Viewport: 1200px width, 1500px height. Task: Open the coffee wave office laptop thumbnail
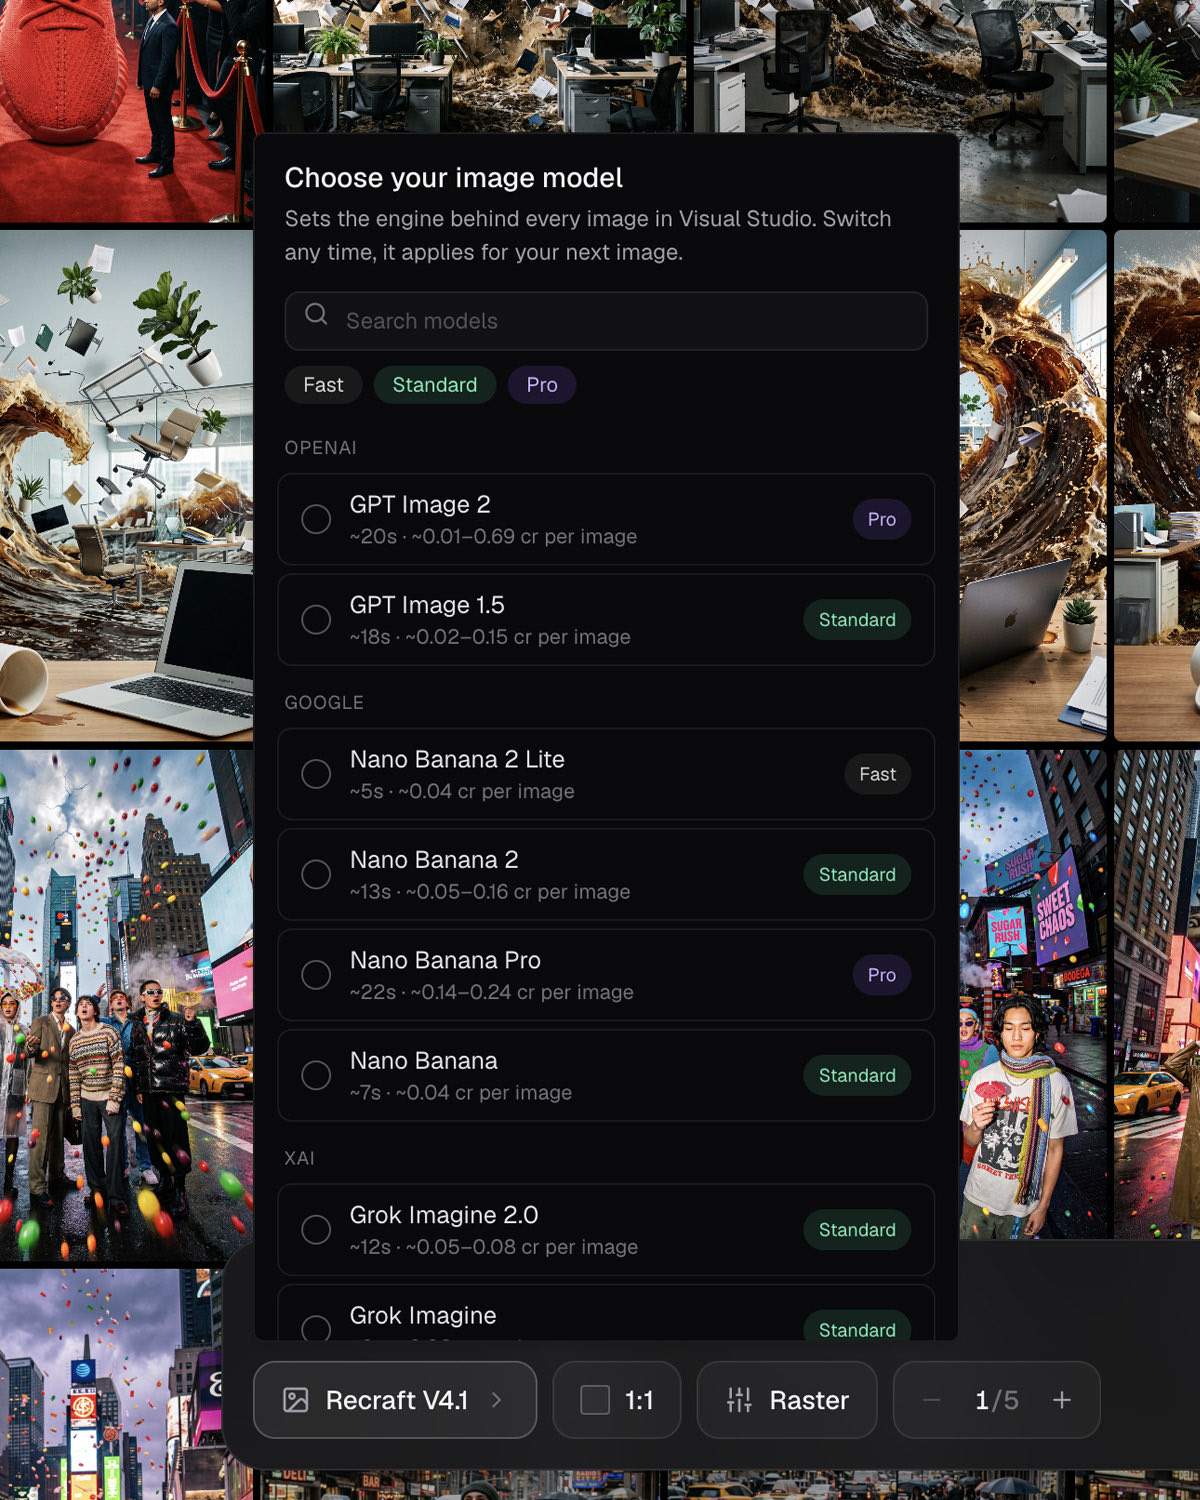pyautogui.click(x=126, y=486)
